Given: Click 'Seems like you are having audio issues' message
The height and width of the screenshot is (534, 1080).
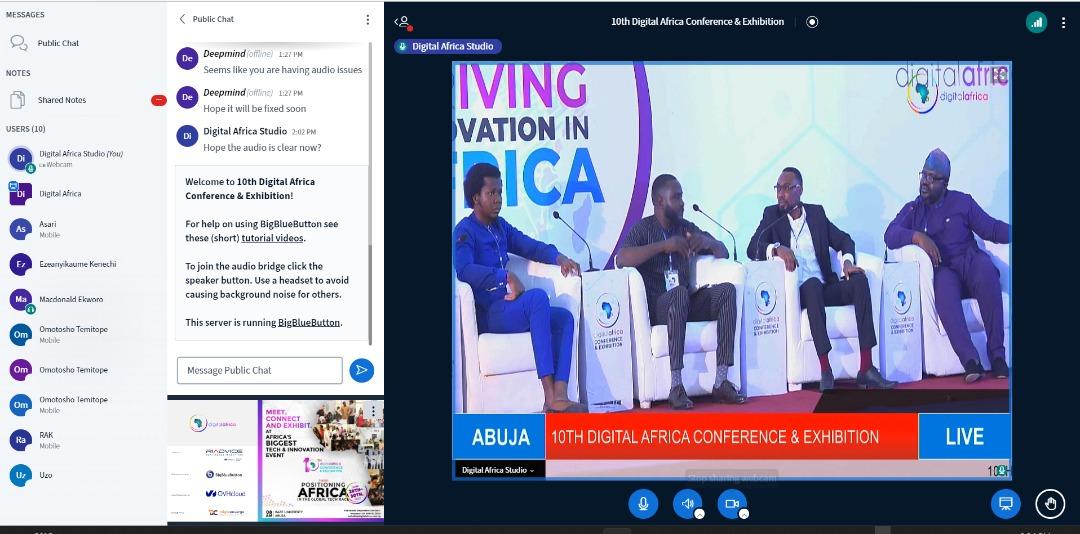Looking at the screenshot, I should click(x=282, y=70).
